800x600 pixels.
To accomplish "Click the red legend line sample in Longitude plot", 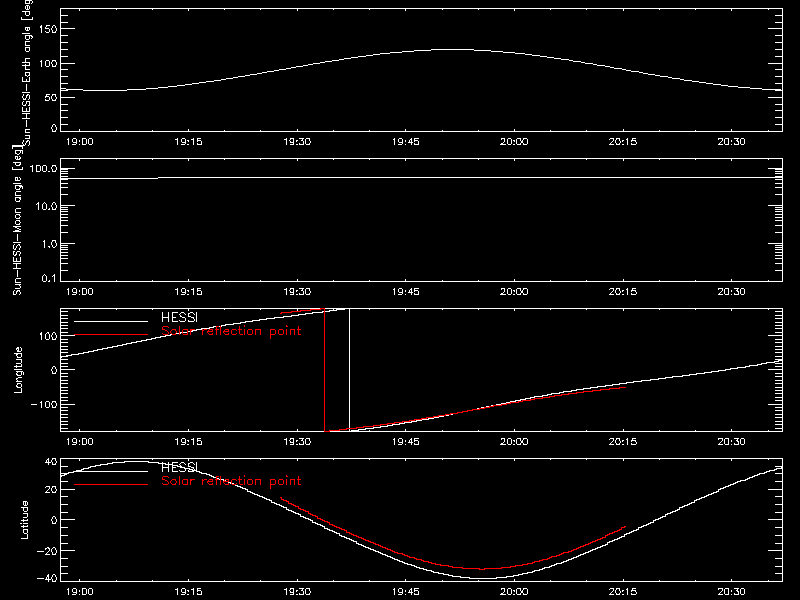I will tap(111, 335).
